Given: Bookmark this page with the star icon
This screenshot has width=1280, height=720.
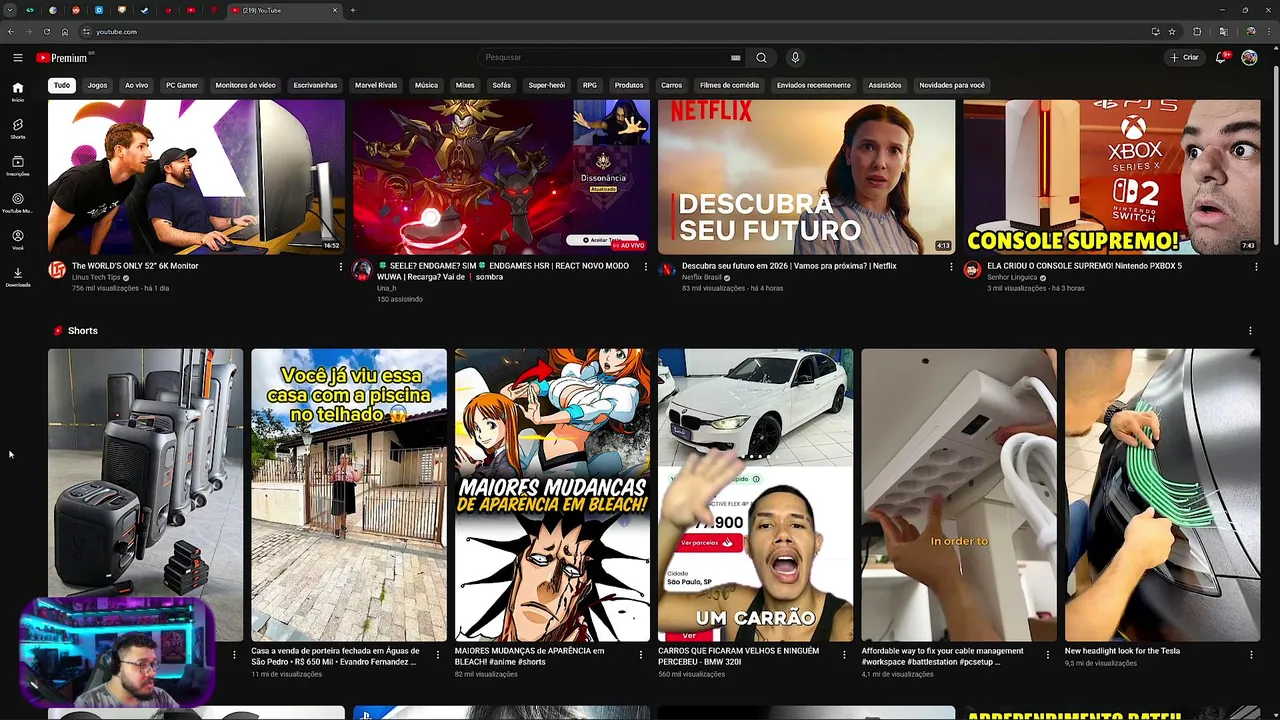Looking at the screenshot, I should tap(1172, 32).
